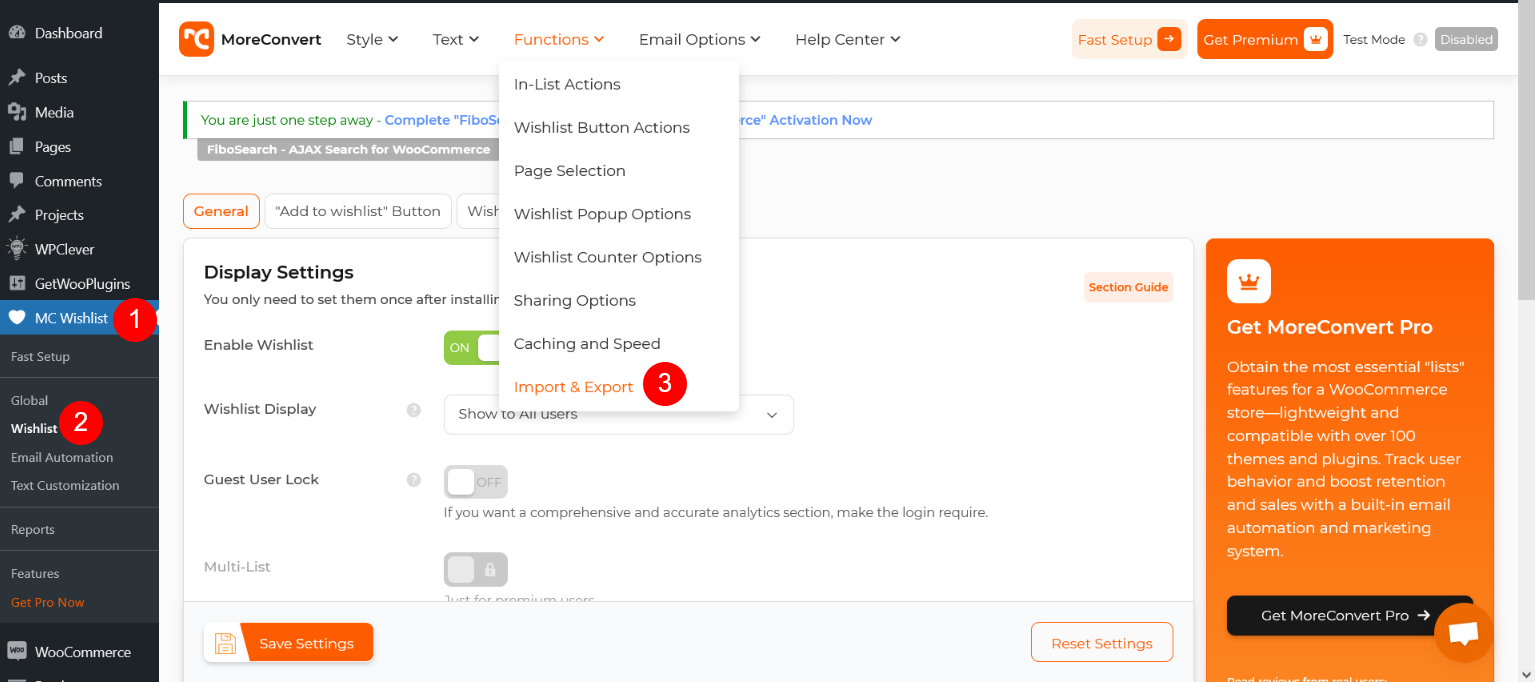Screen dimensions: 1535x682
Task: Click the FiboSearch plugin name badge
Action: 348,149
